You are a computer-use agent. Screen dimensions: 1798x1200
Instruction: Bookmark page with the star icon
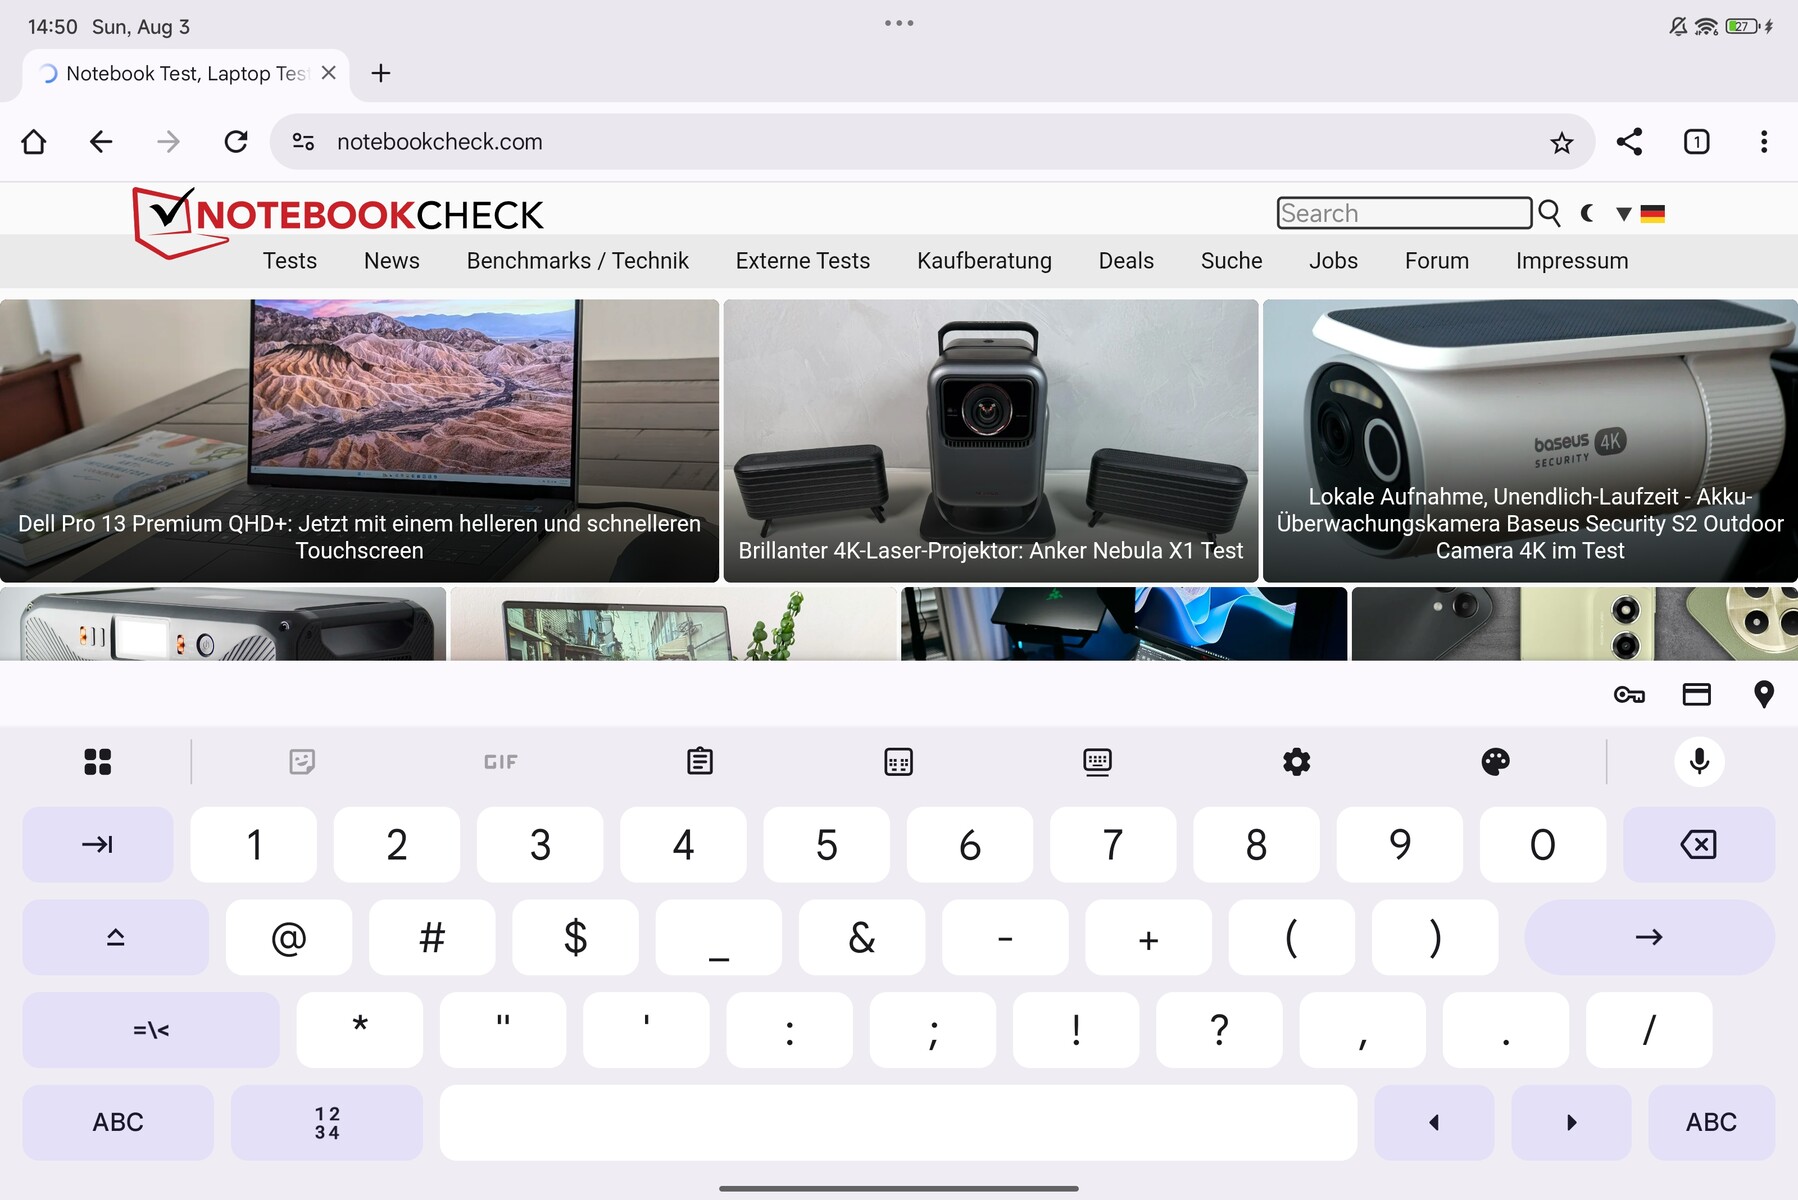pyautogui.click(x=1562, y=143)
